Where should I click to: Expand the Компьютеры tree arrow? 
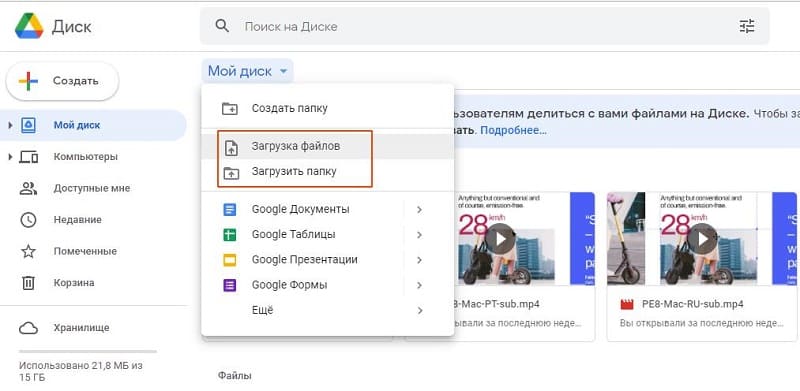10,157
